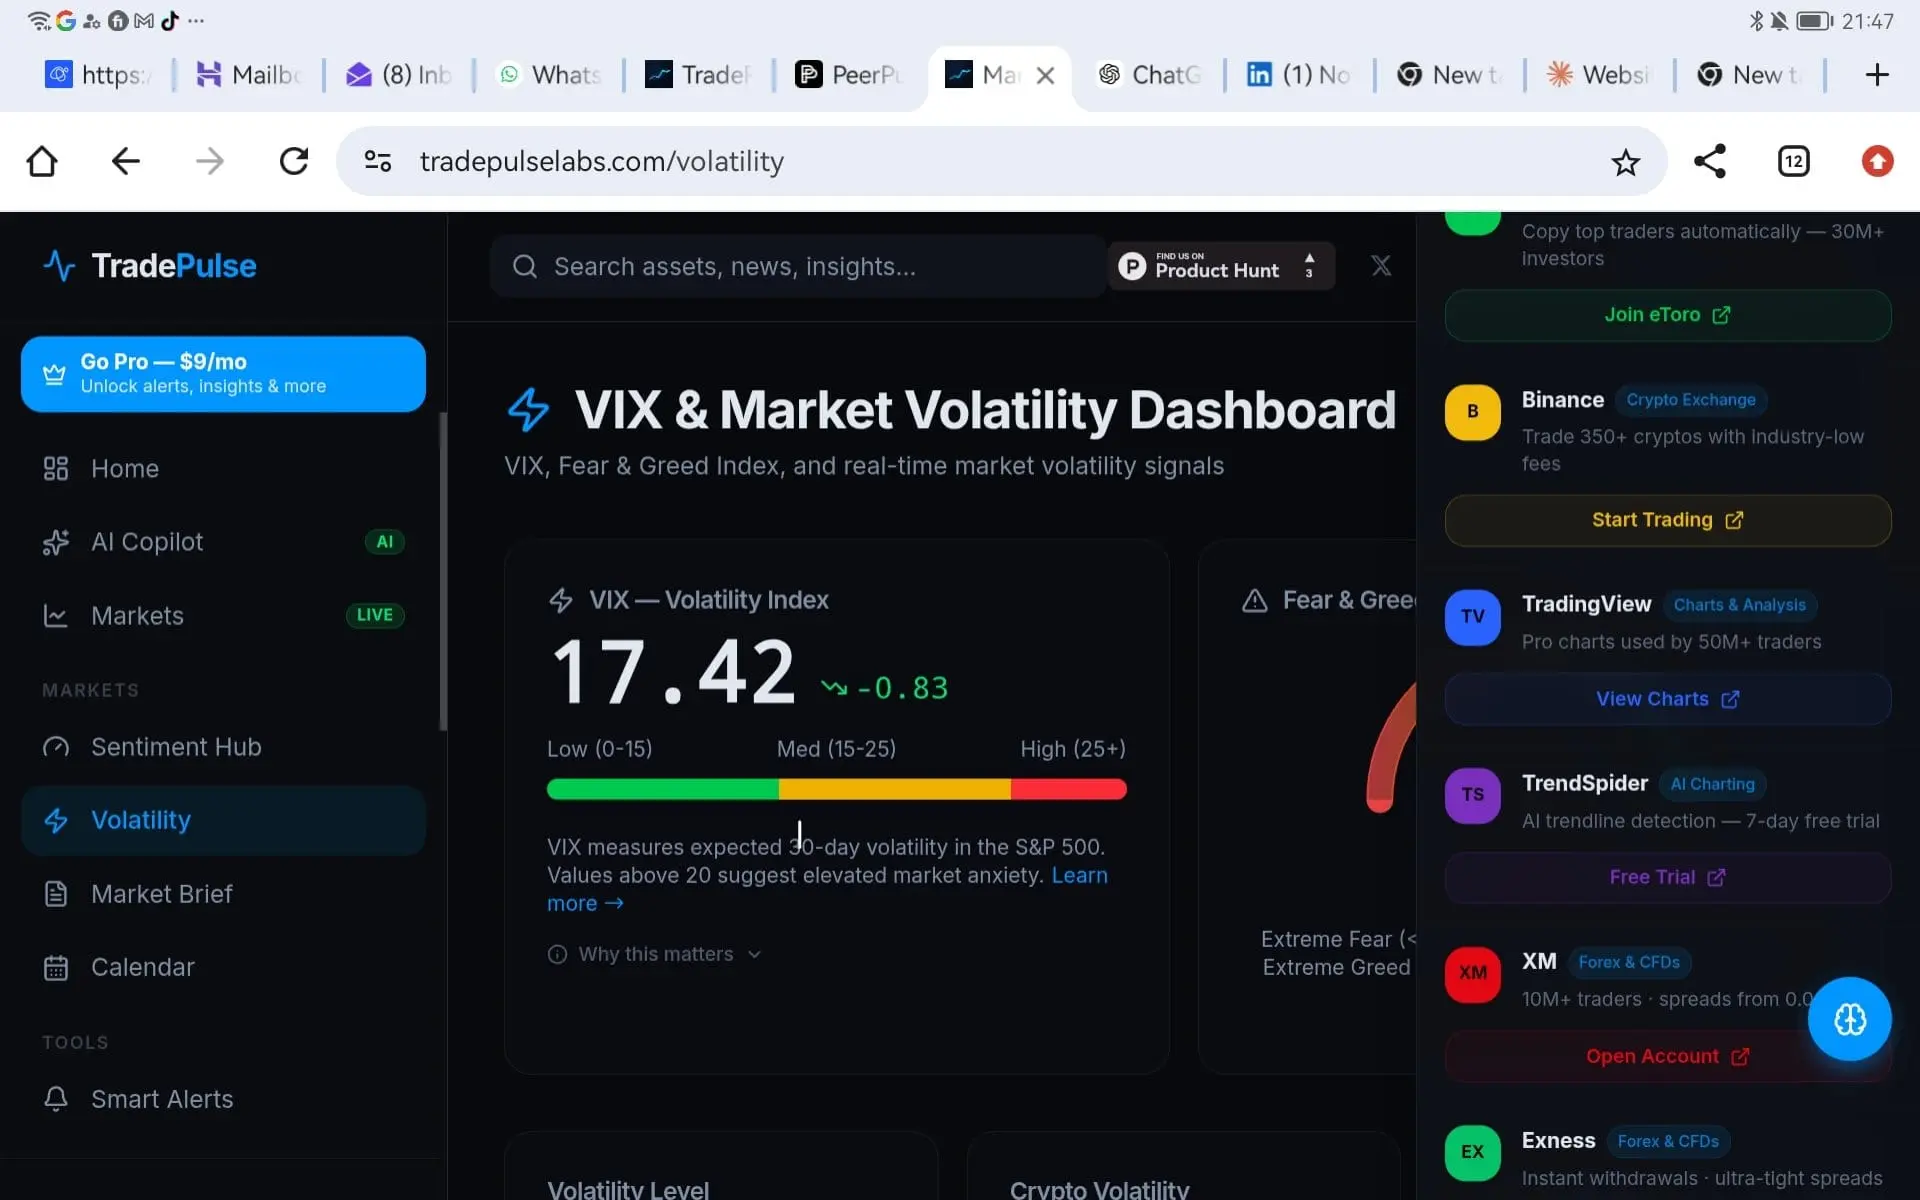The height and width of the screenshot is (1200, 1920).
Task: Switch to the (8) Inbox browser tab
Action: tap(398, 75)
